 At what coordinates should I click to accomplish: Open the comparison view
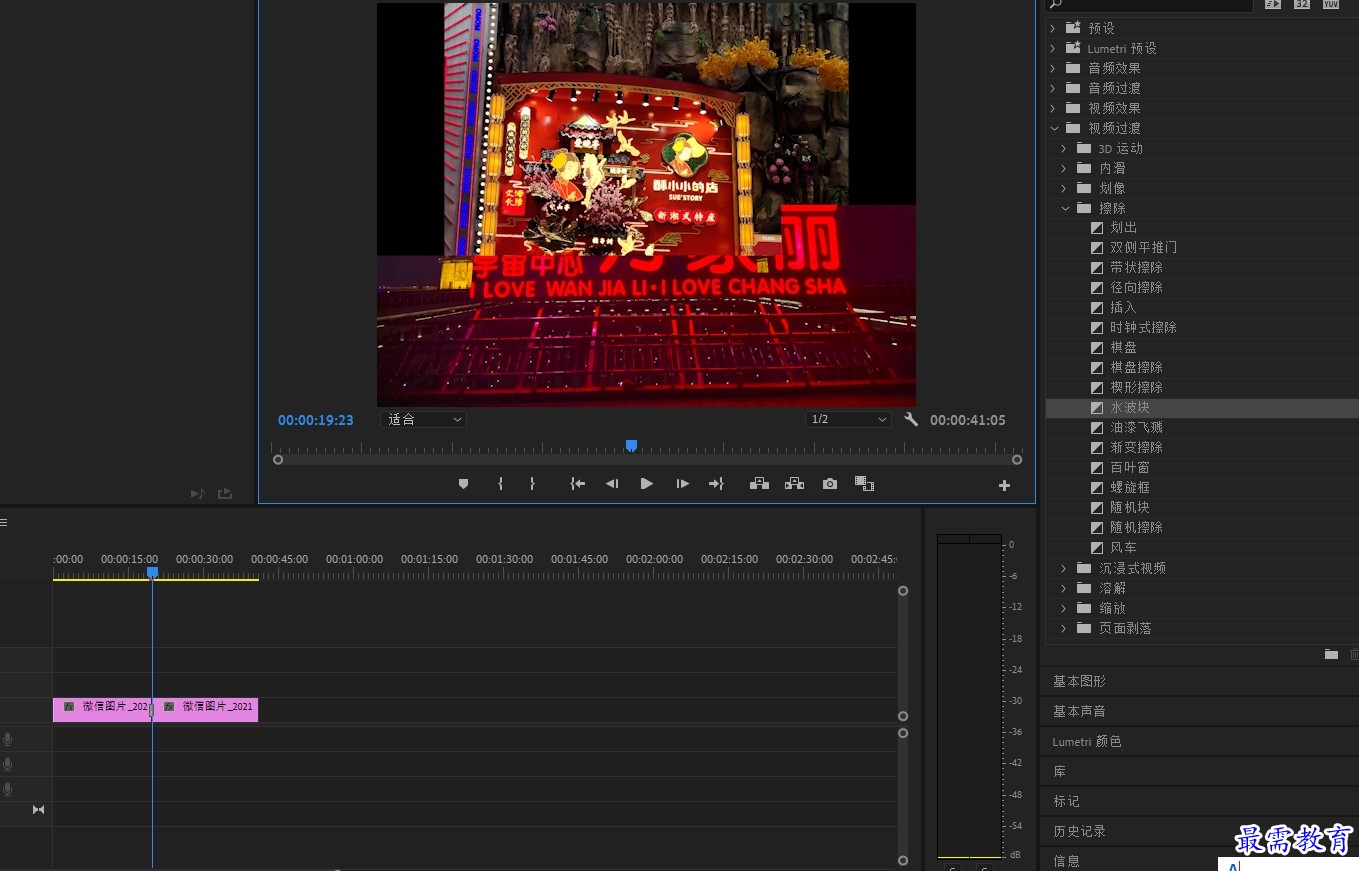(x=865, y=484)
